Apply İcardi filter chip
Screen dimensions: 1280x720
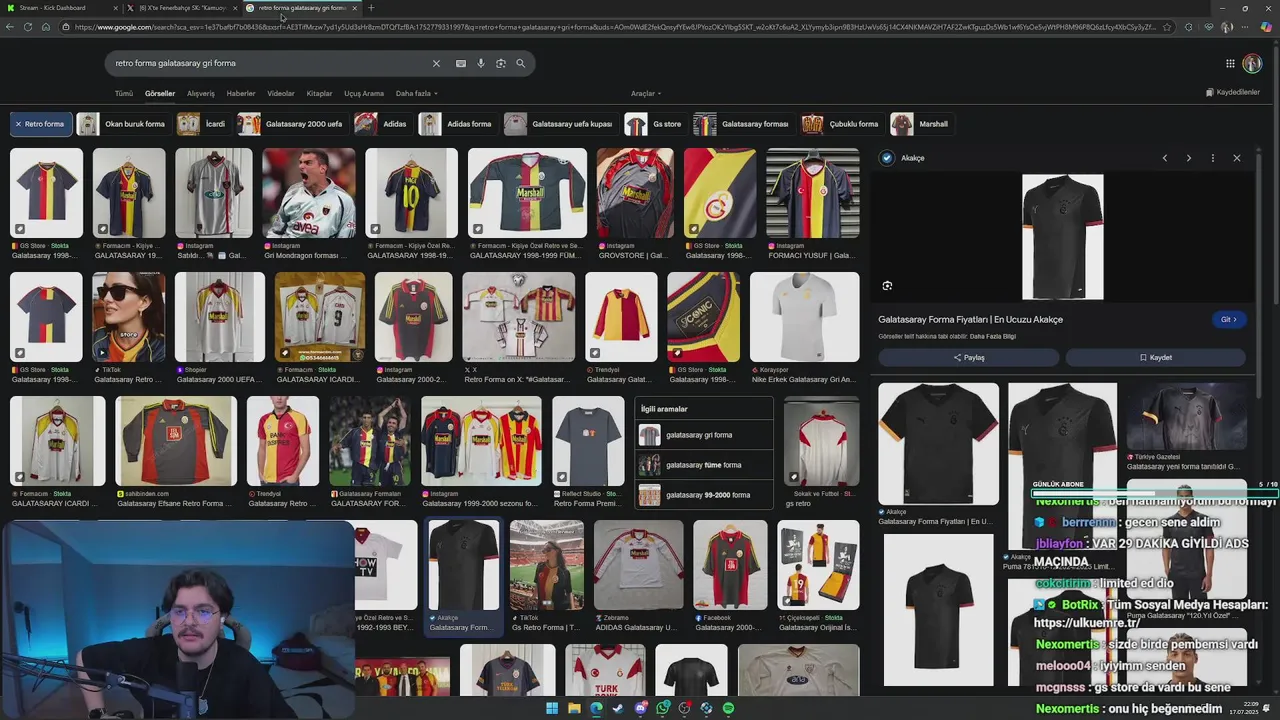tap(203, 124)
